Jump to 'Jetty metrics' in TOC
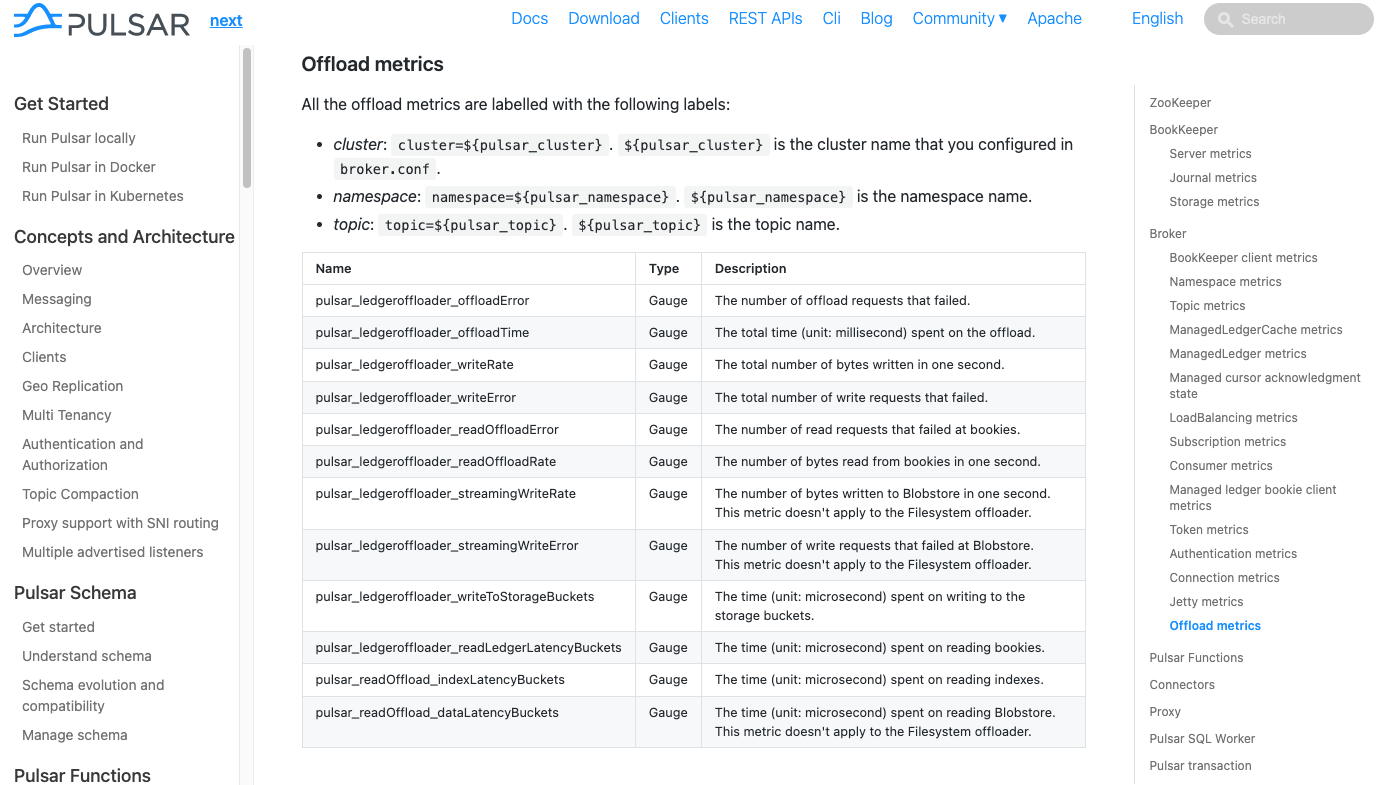The height and width of the screenshot is (785, 1380). [1206, 602]
